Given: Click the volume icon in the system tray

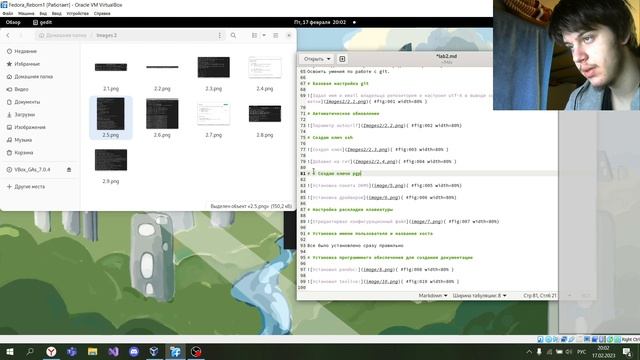Looking at the screenshot, I should click(569, 352).
